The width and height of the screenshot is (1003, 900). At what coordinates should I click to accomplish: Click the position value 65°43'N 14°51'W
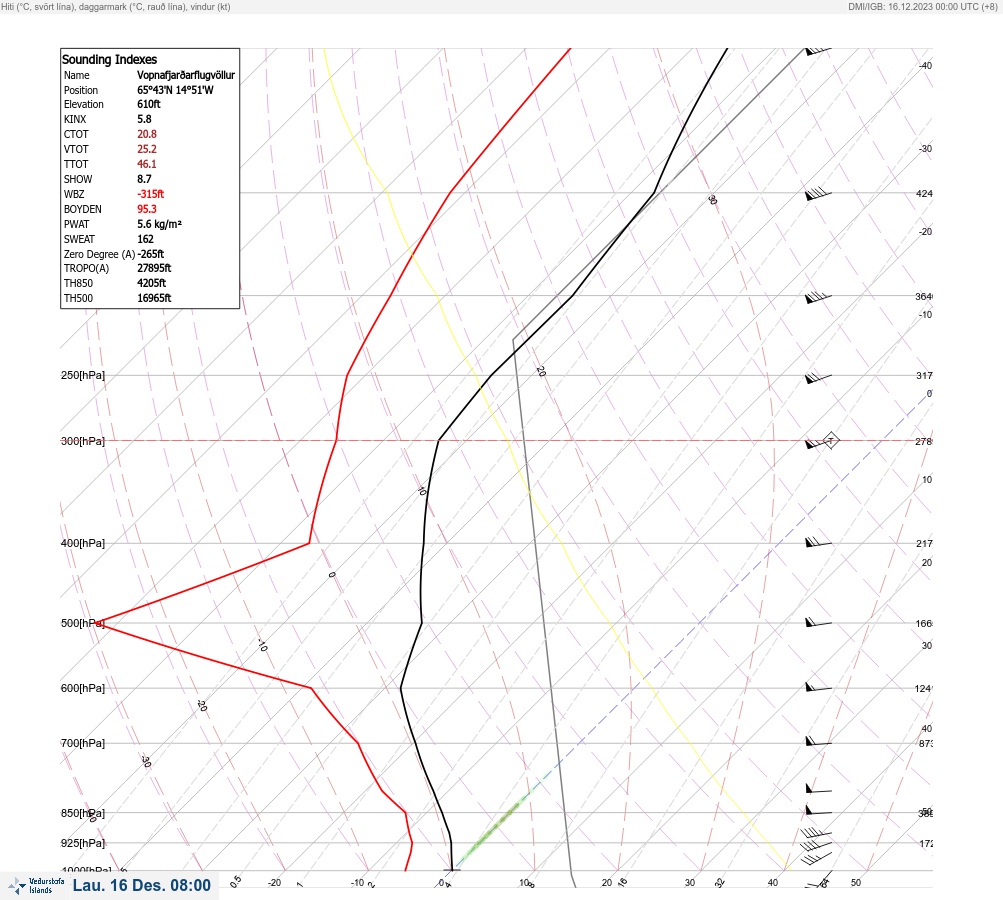click(x=175, y=90)
